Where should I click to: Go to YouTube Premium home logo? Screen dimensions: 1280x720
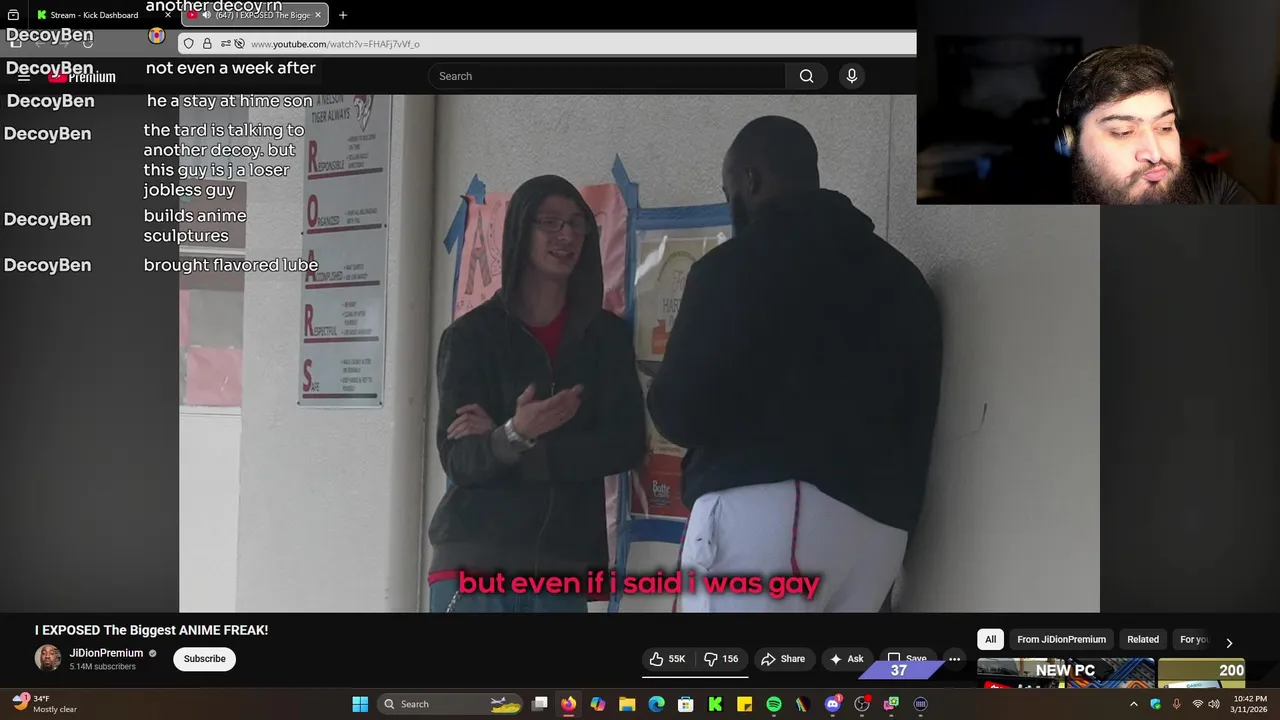click(83, 76)
